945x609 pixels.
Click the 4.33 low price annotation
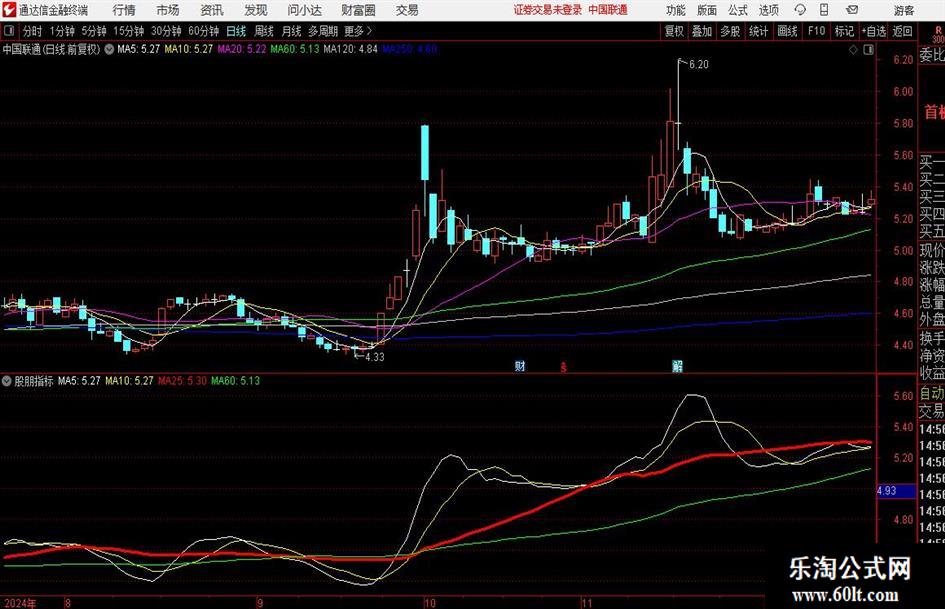click(x=374, y=357)
